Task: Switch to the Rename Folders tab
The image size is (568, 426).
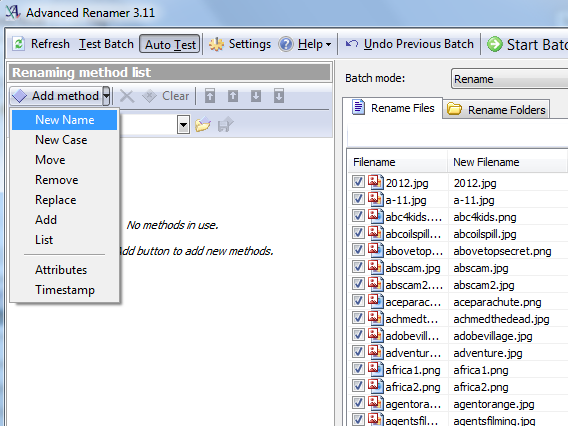Action: click(x=496, y=109)
